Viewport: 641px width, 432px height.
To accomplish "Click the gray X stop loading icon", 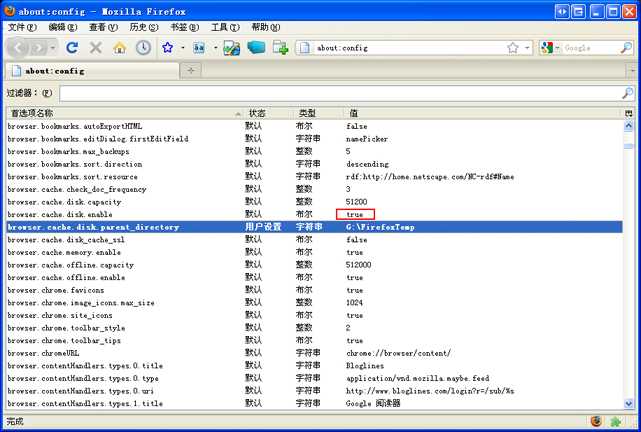I will pyautogui.click(x=96, y=48).
